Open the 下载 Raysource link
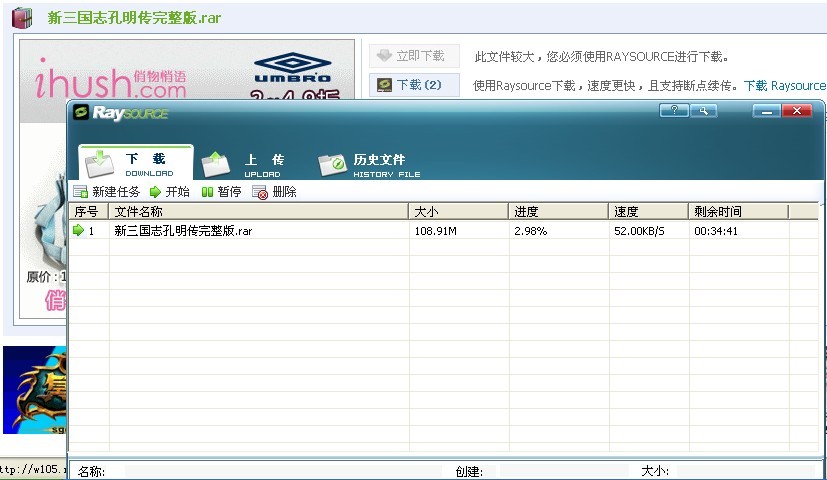 [785, 85]
